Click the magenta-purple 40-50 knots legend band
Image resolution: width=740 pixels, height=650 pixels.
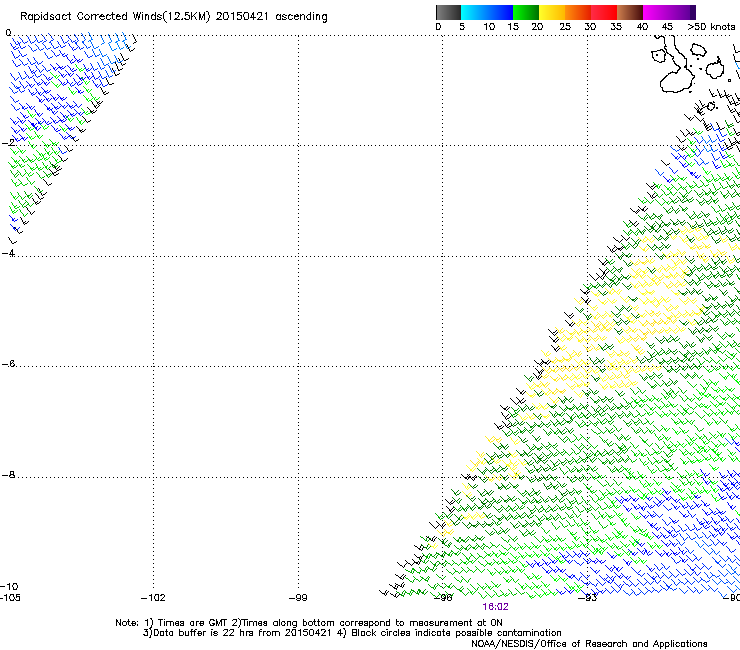tap(669, 12)
